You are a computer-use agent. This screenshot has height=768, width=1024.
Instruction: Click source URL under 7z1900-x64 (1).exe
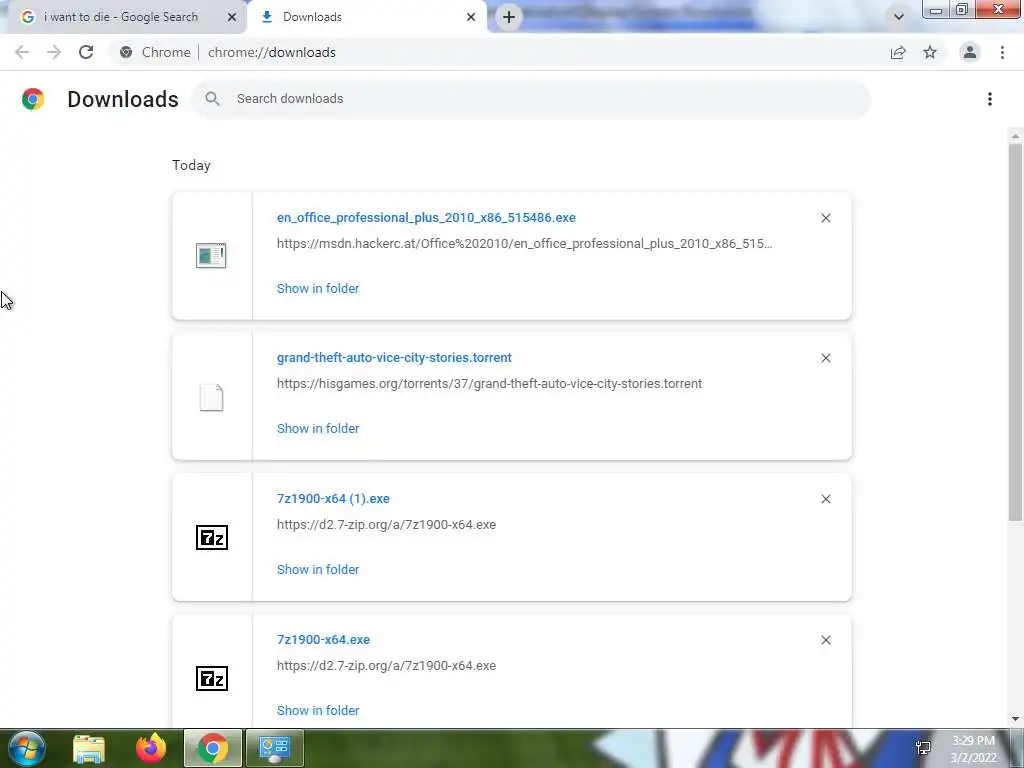click(x=386, y=524)
